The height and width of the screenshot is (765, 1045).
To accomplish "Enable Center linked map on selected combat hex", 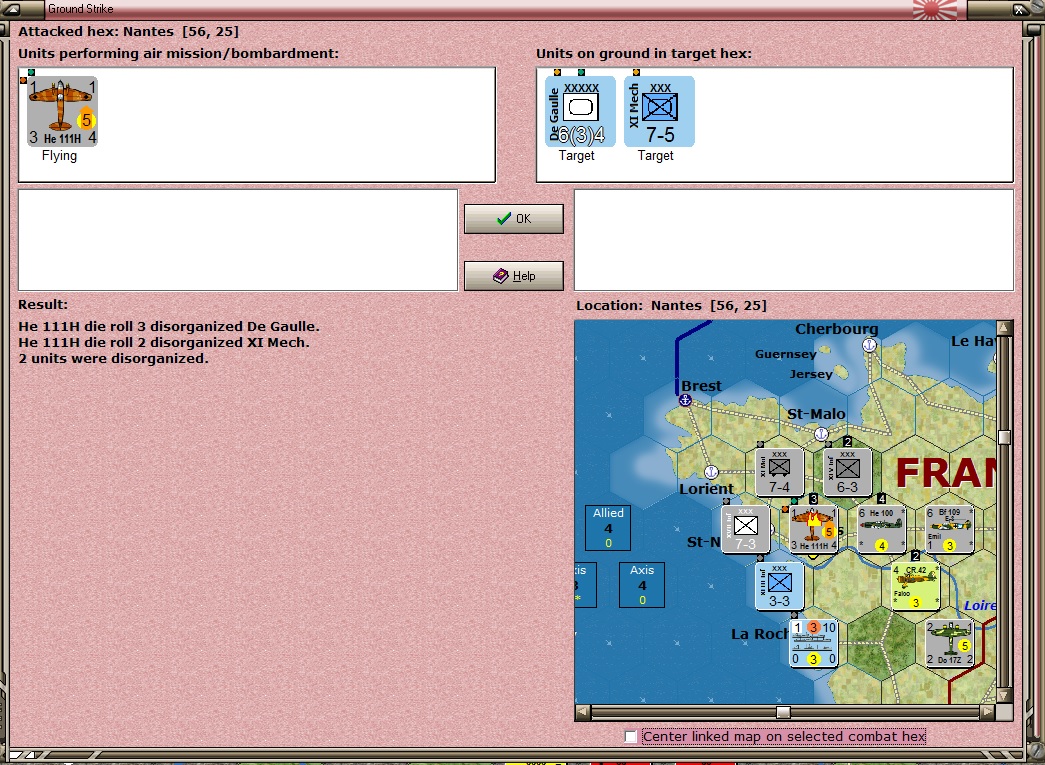I will coord(630,736).
